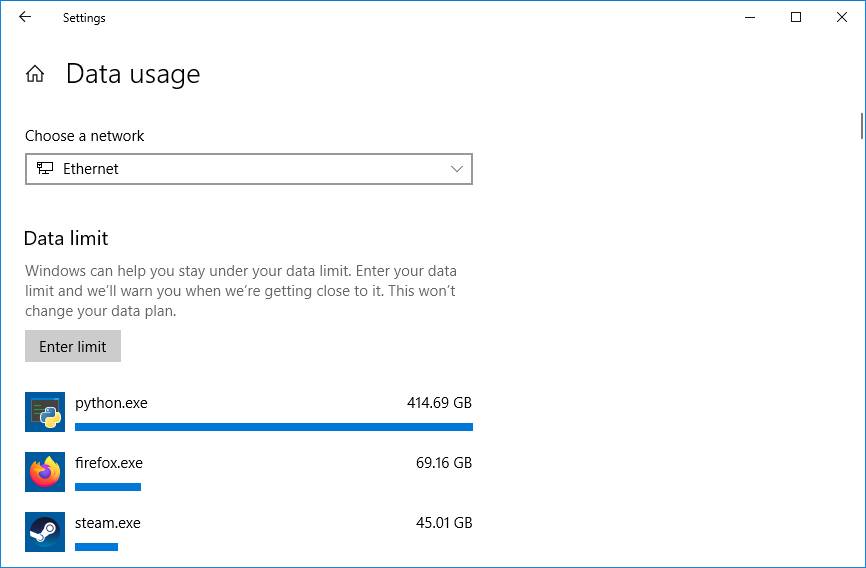Maximize the Settings window
The width and height of the screenshot is (866, 568).
(796, 17)
